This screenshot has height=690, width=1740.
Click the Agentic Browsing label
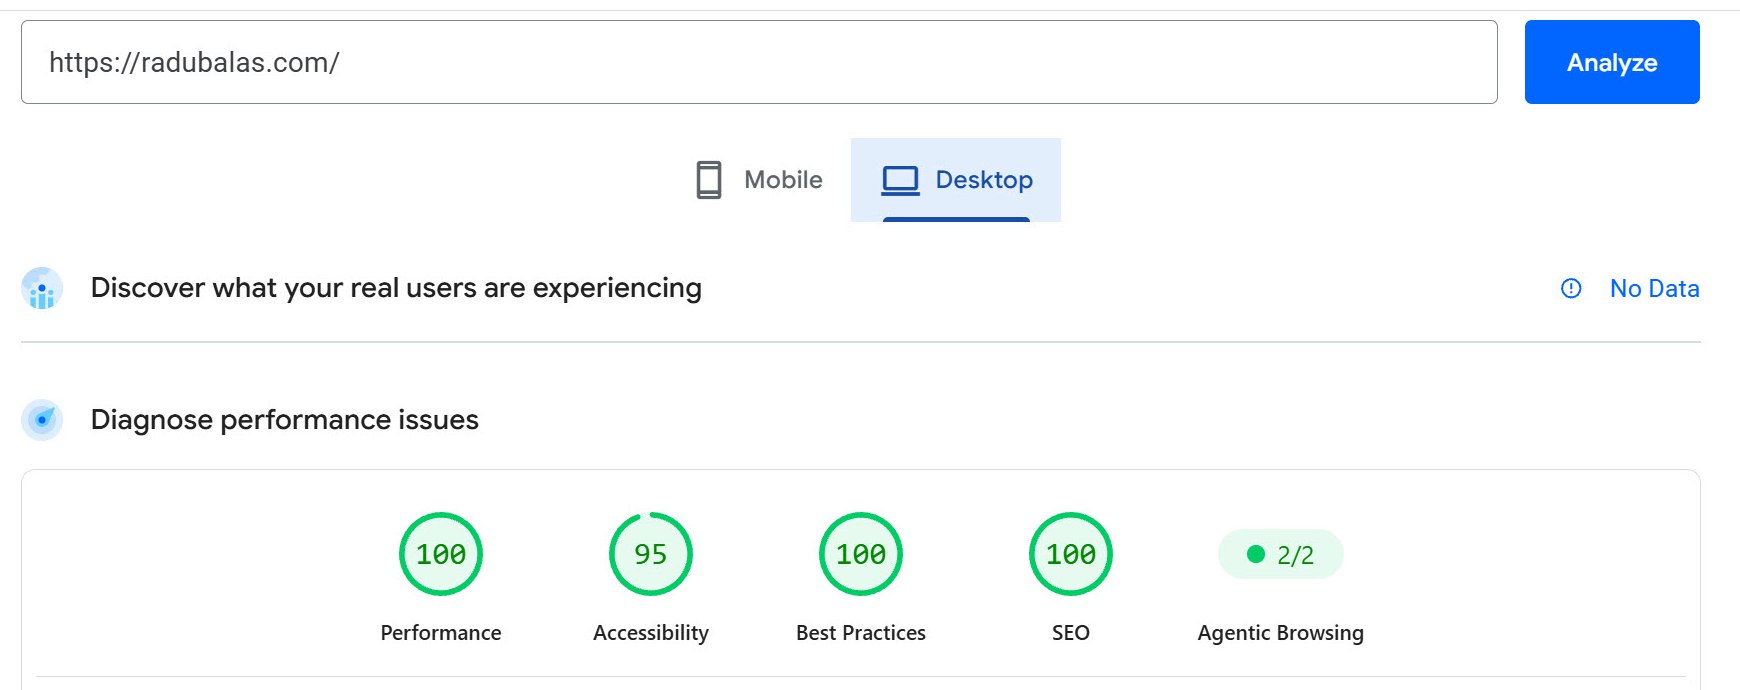point(1280,633)
